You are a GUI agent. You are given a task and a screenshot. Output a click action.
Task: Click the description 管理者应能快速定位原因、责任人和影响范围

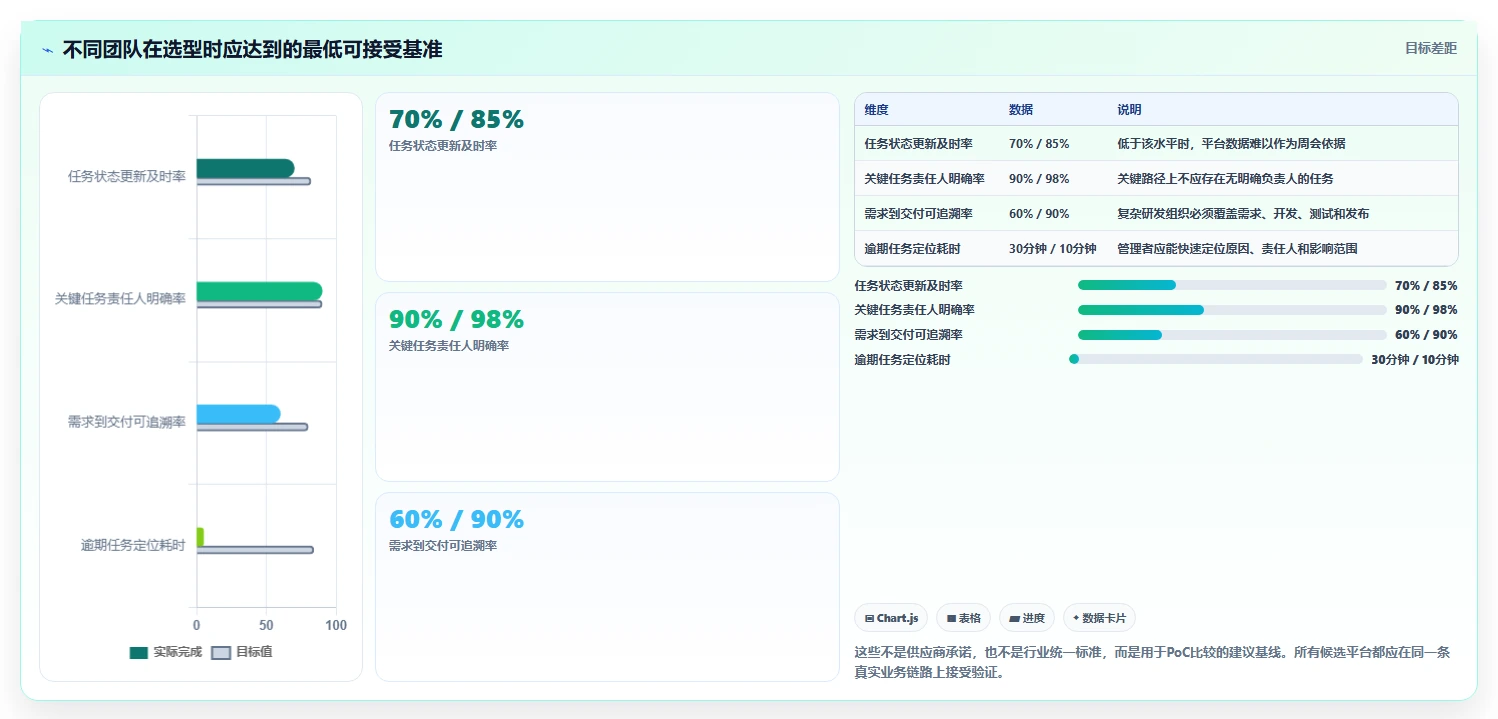pos(1237,249)
